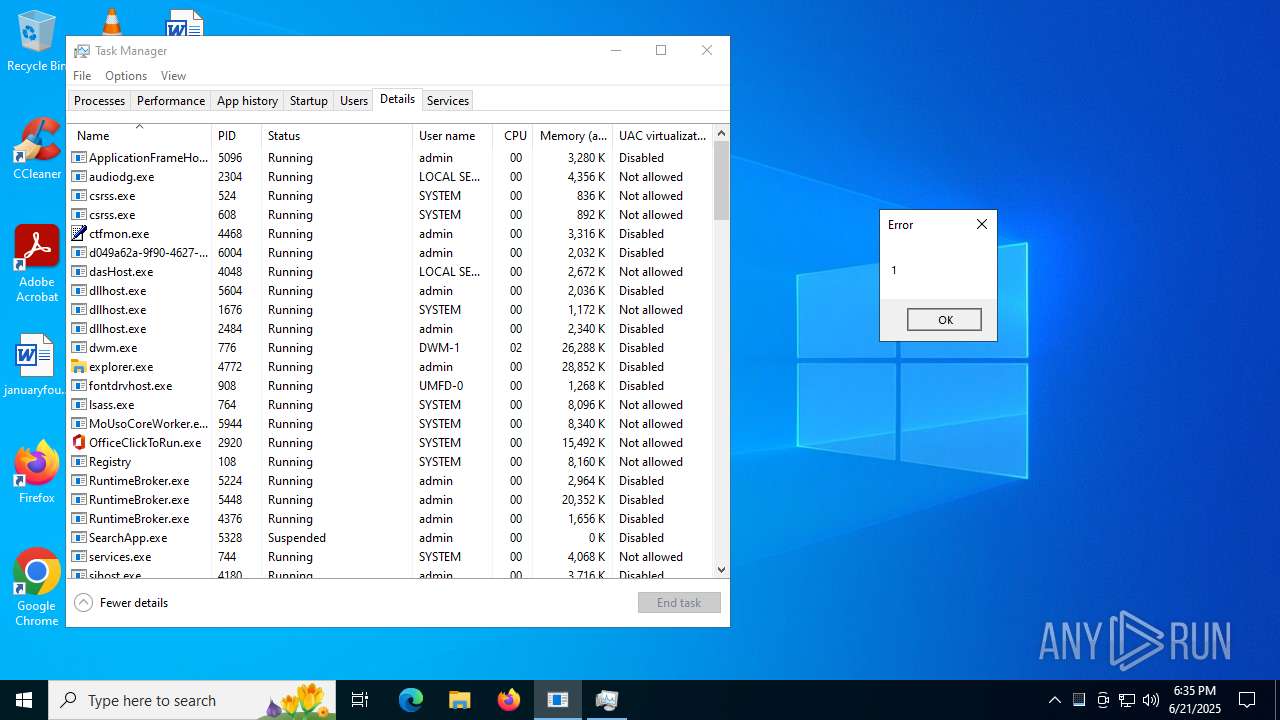Image resolution: width=1280 pixels, height=720 pixels.
Task: Click the process list scroll-down arrow
Action: coord(721,570)
